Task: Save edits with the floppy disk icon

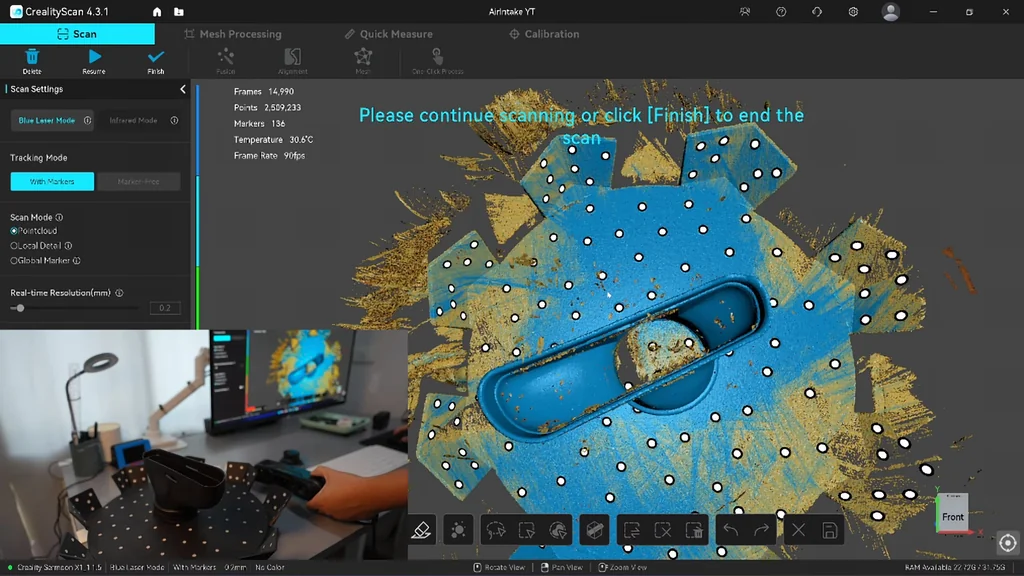Action: click(x=829, y=530)
